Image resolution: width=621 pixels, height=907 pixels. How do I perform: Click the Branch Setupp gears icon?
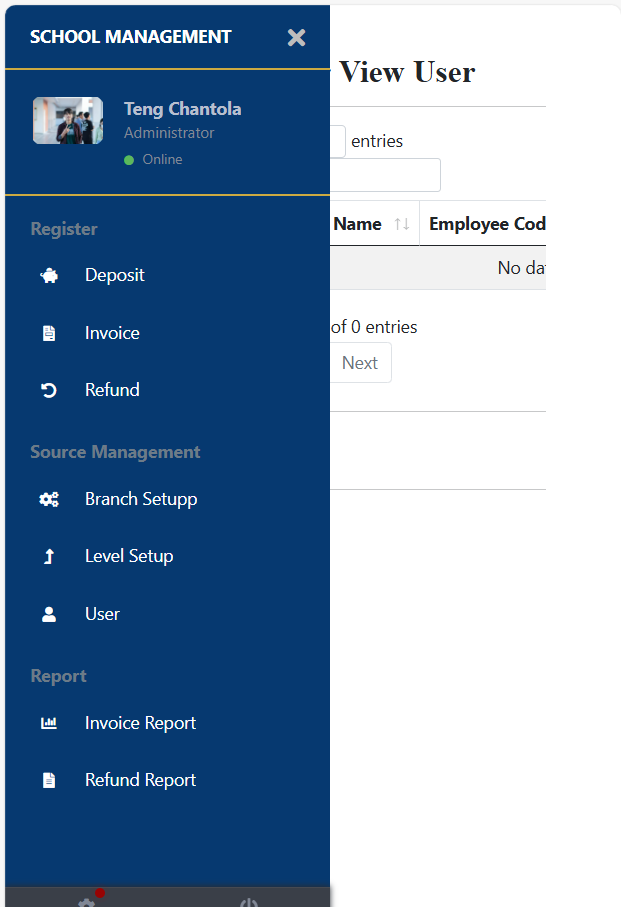coord(48,500)
